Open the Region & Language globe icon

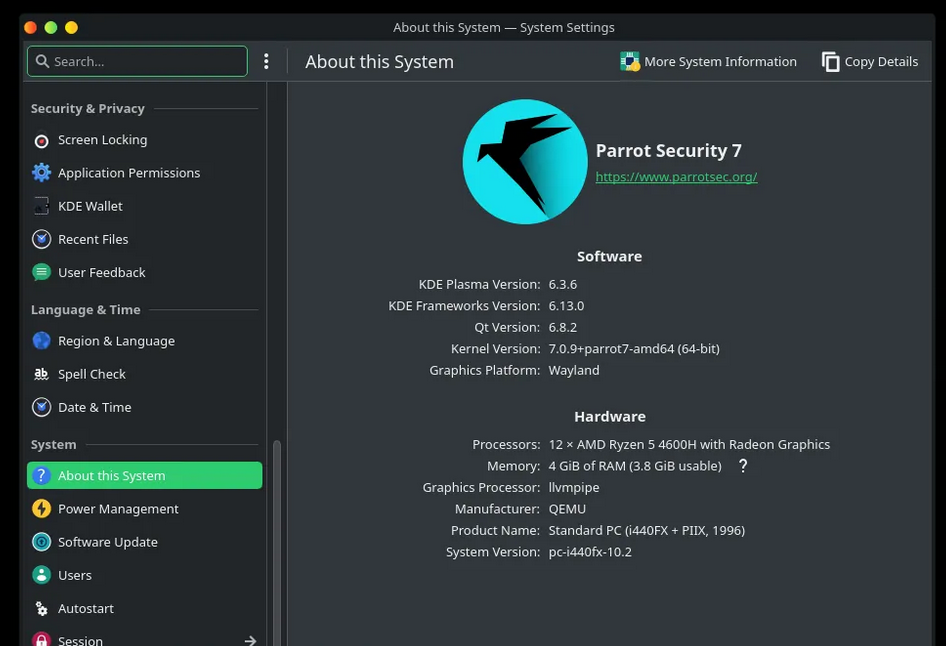41,341
